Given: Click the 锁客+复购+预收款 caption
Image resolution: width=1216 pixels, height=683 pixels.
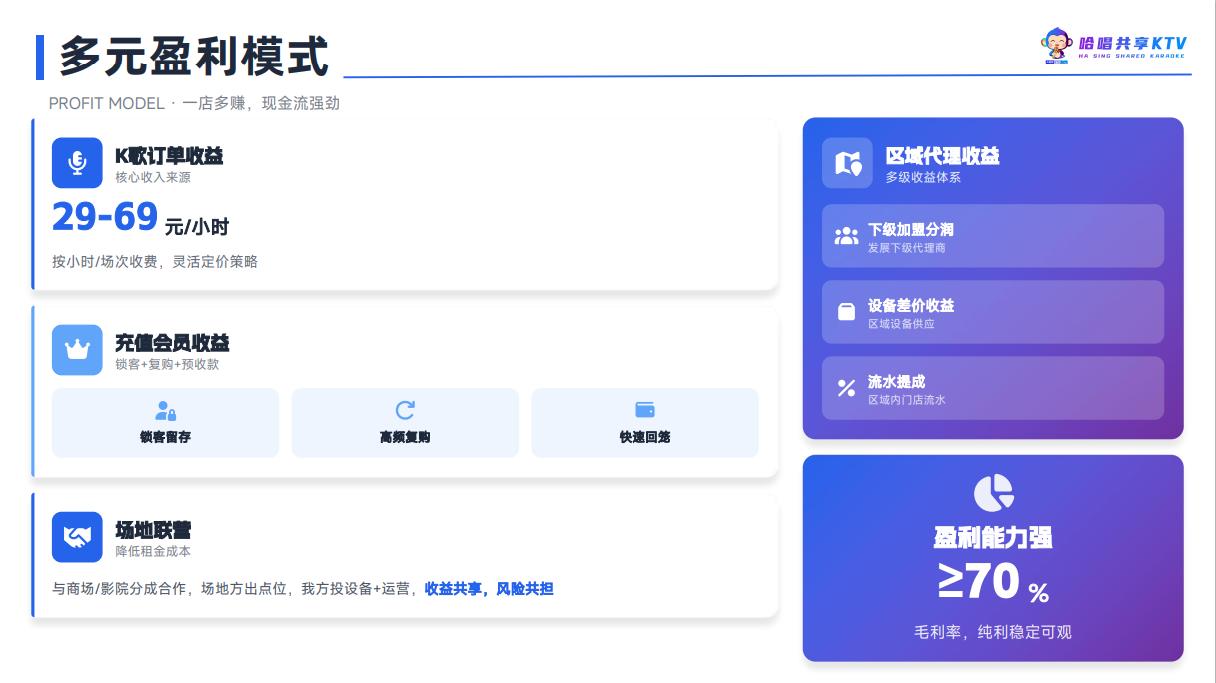Looking at the screenshot, I should (x=167, y=364).
